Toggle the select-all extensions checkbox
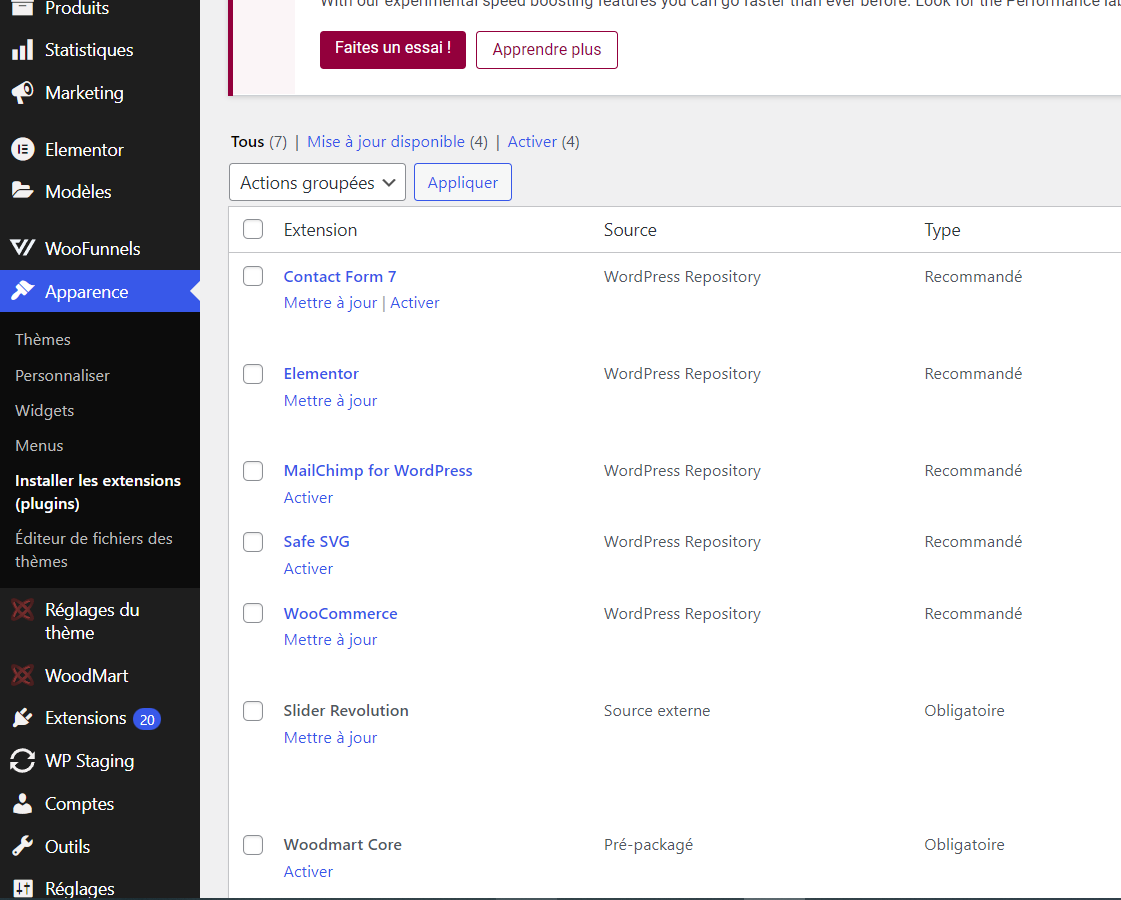1121x900 pixels. tap(253, 229)
